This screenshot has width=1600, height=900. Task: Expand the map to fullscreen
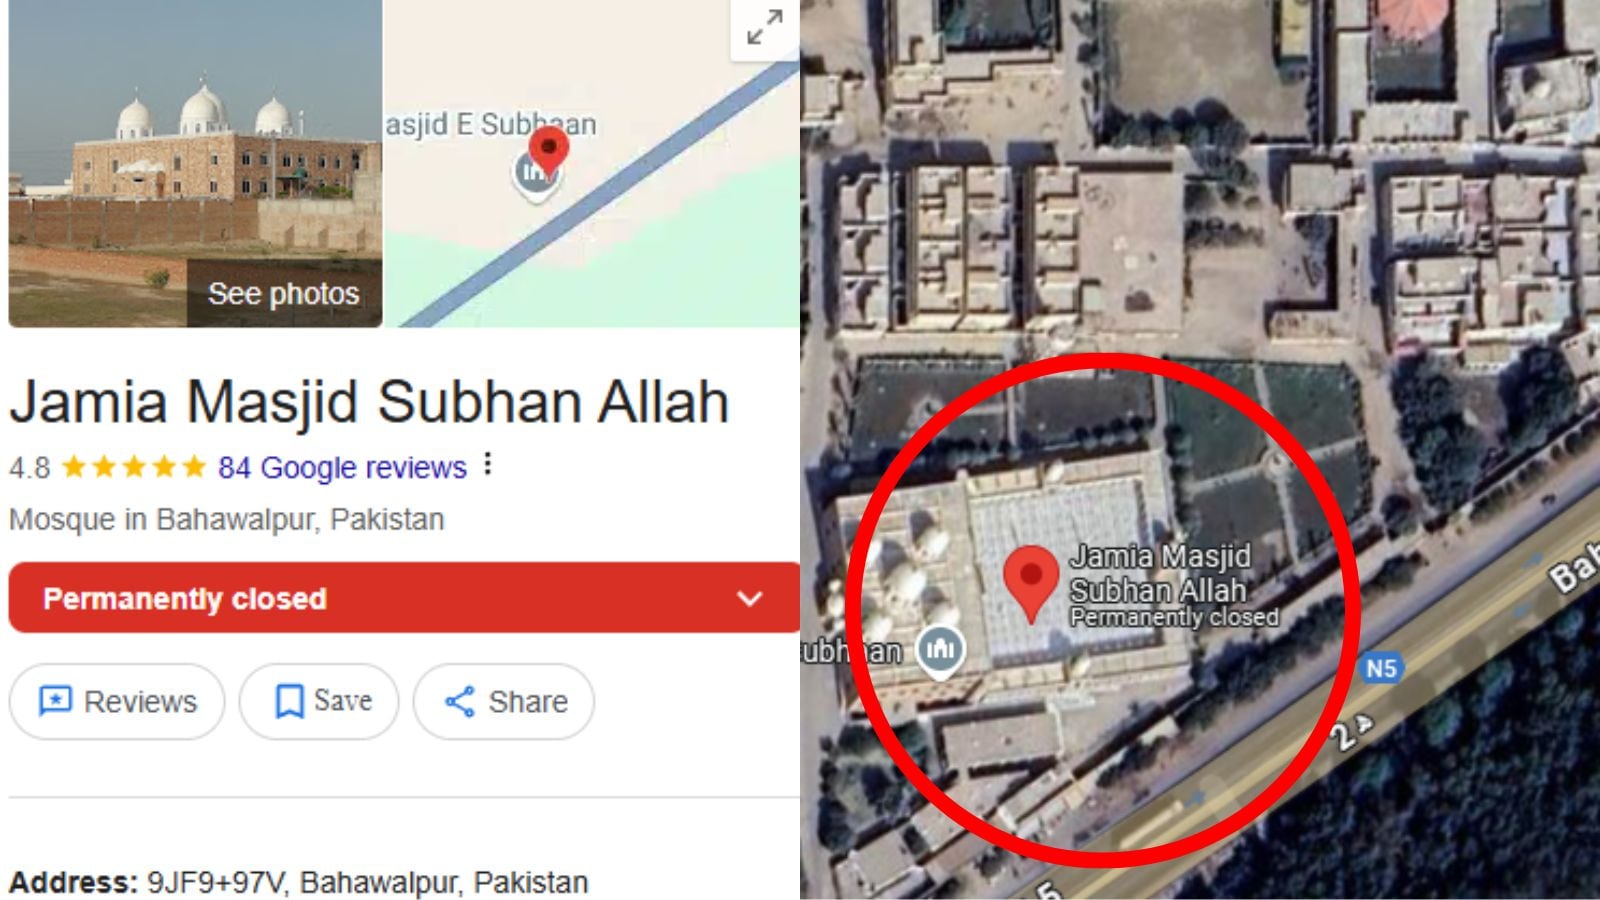click(765, 28)
